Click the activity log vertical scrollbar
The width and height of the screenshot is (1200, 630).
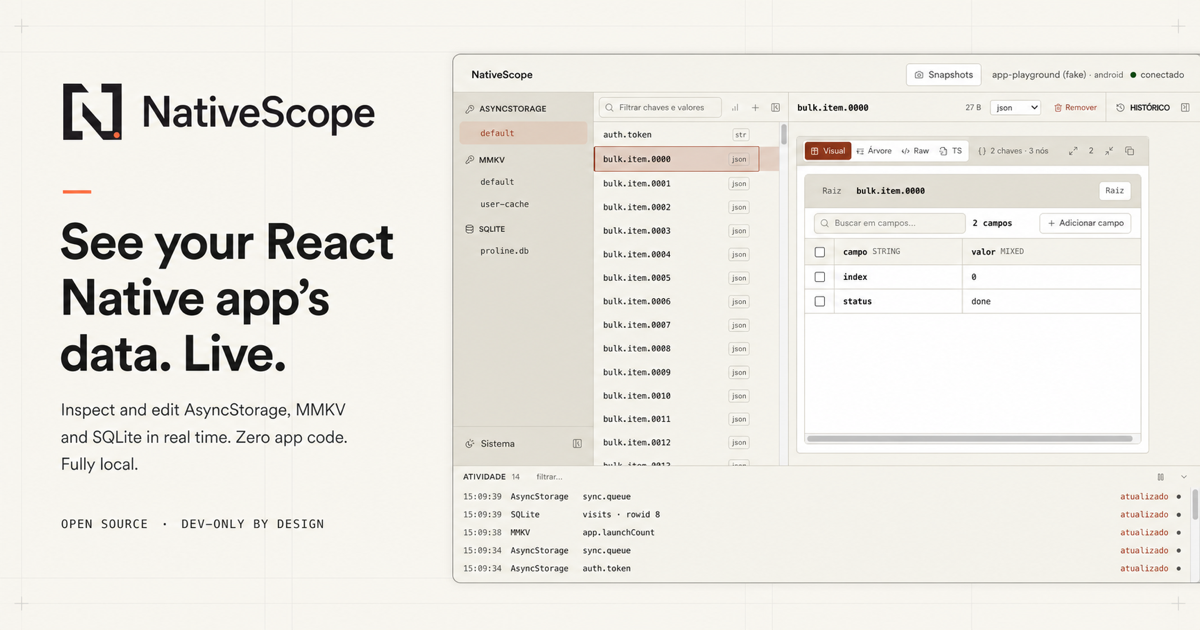point(1195,504)
